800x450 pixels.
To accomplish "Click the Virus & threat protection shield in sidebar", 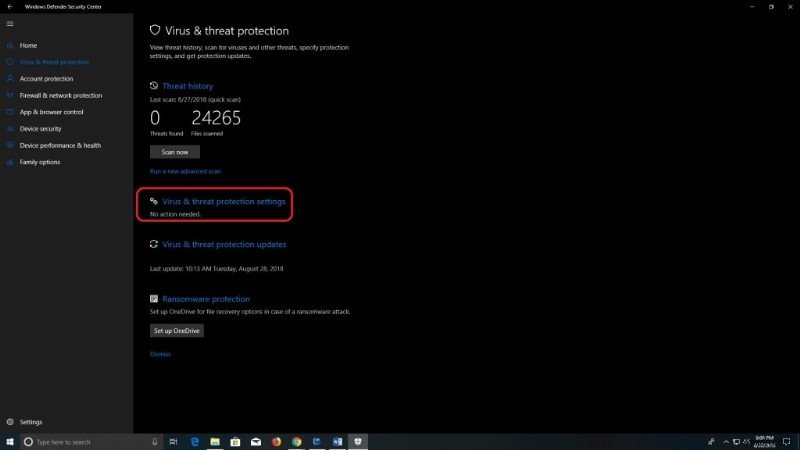I will pos(10,62).
